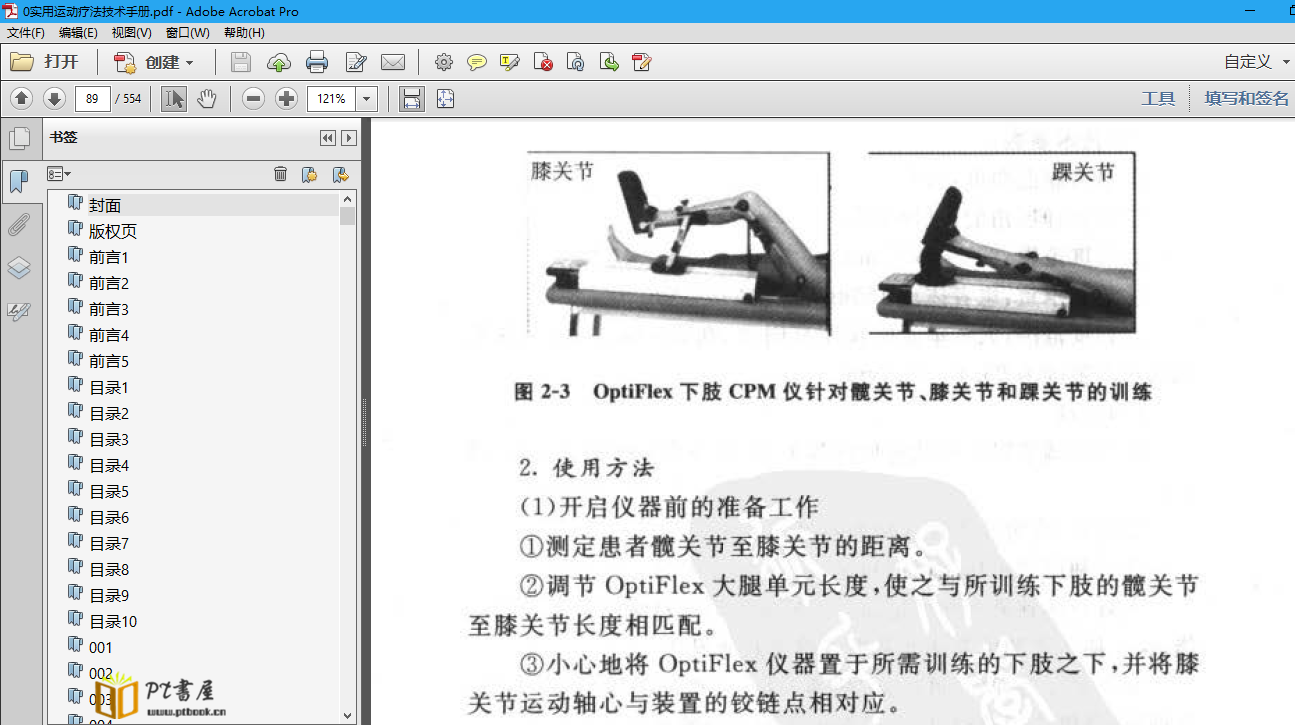This screenshot has width=1295, height=725.
Task: Click the bookmarks list scroll-up arrow
Action: point(348,199)
